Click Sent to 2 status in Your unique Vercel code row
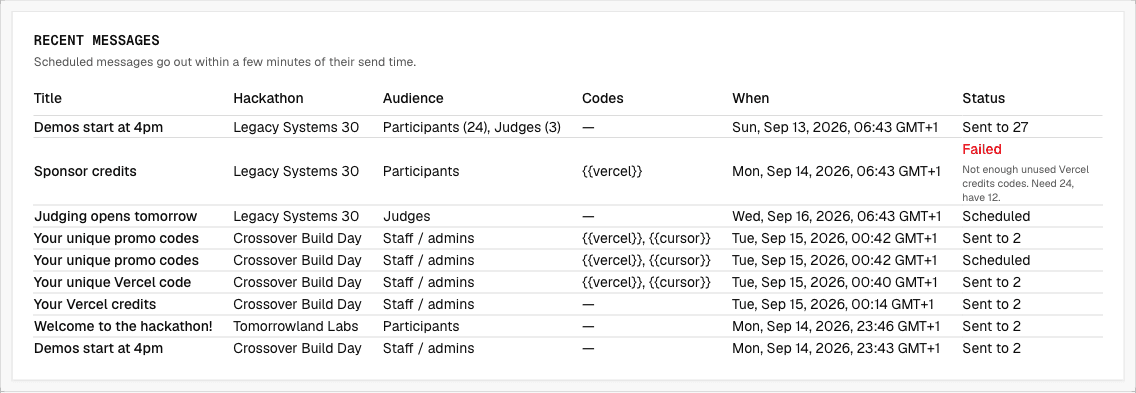 (x=991, y=282)
